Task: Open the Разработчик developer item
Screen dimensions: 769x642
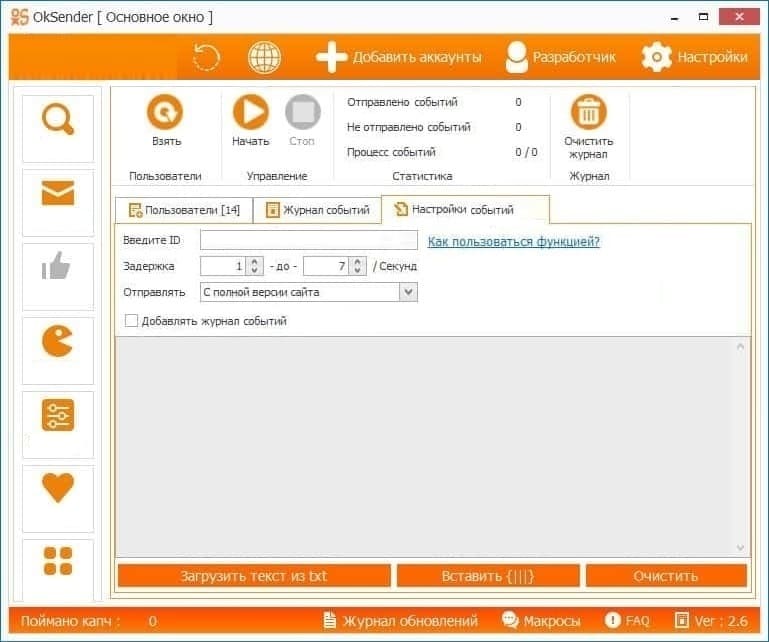Action: [561, 57]
